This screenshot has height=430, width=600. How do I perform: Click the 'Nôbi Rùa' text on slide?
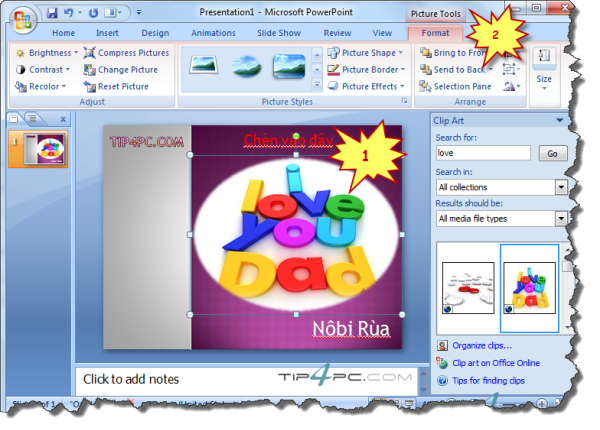pos(351,329)
